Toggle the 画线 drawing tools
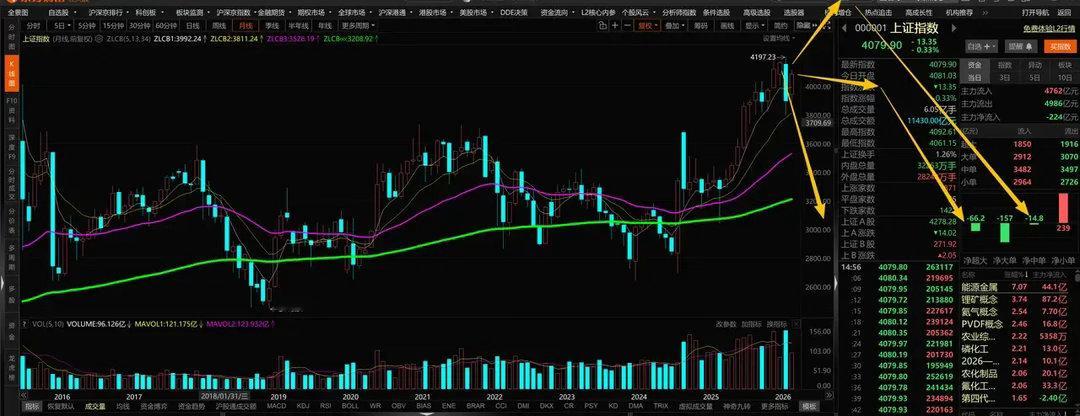The image size is (1080, 416). (727, 25)
